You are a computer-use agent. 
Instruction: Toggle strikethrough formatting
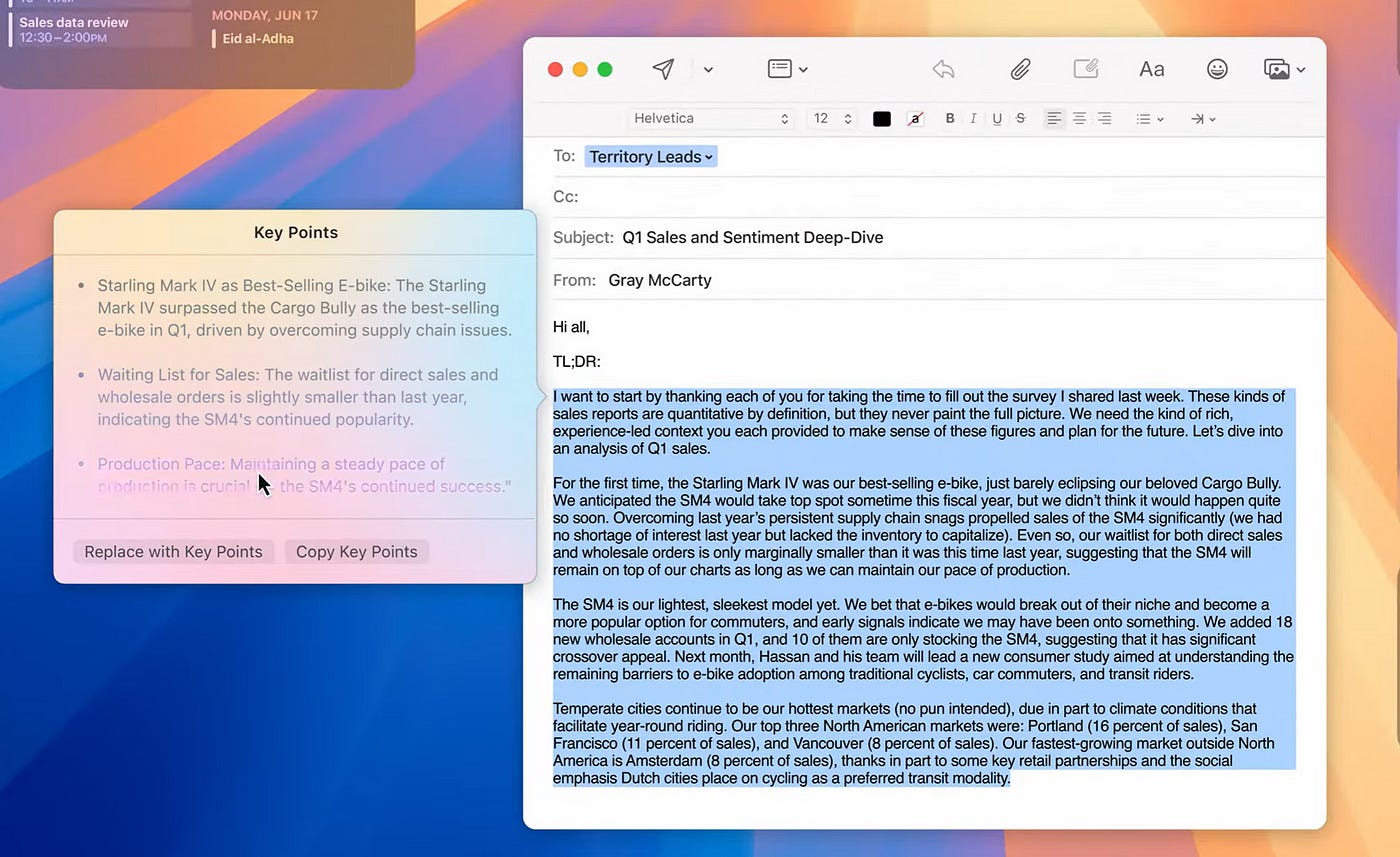coord(1020,118)
